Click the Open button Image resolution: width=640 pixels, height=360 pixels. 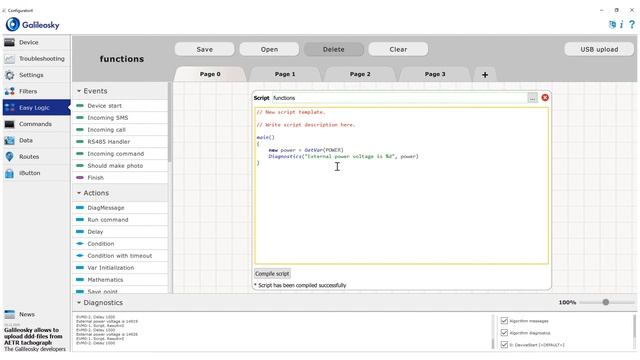[x=269, y=49]
